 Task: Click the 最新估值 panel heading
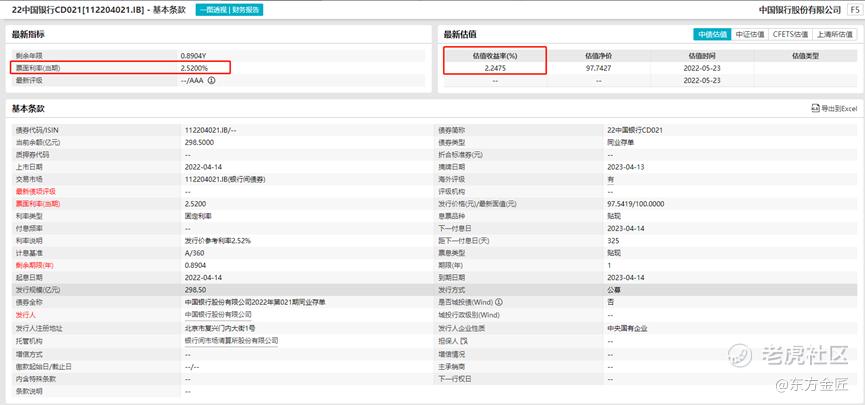[x=460, y=34]
